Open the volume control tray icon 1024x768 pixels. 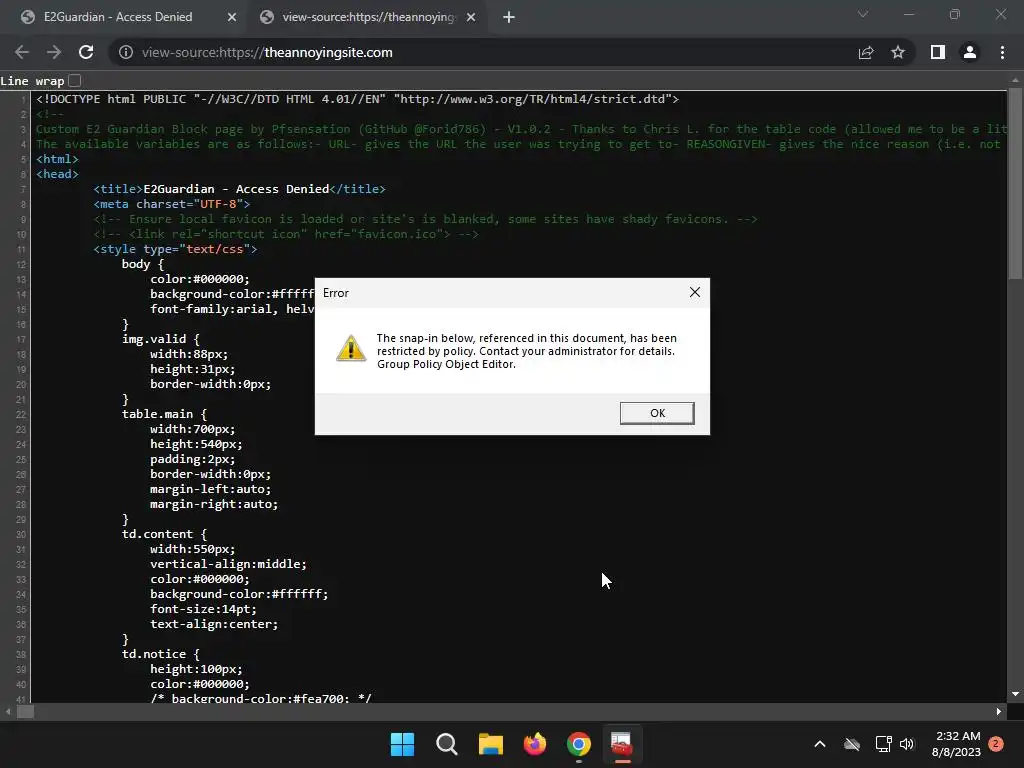click(907, 744)
